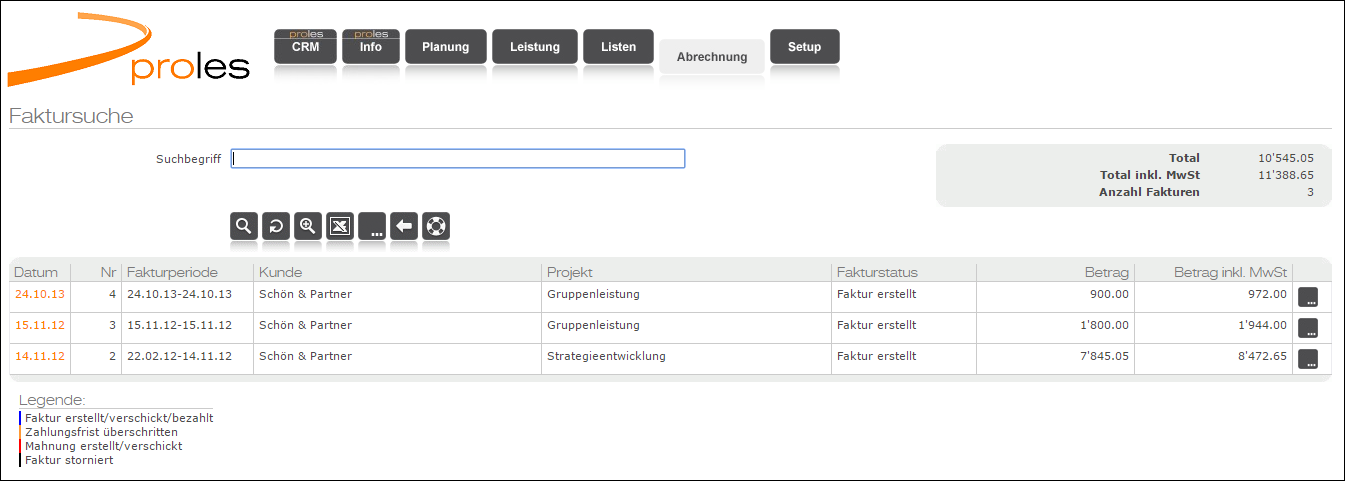The width and height of the screenshot is (1345, 481).
Task: Sort by the Betrag column header
Action: coord(1107,272)
